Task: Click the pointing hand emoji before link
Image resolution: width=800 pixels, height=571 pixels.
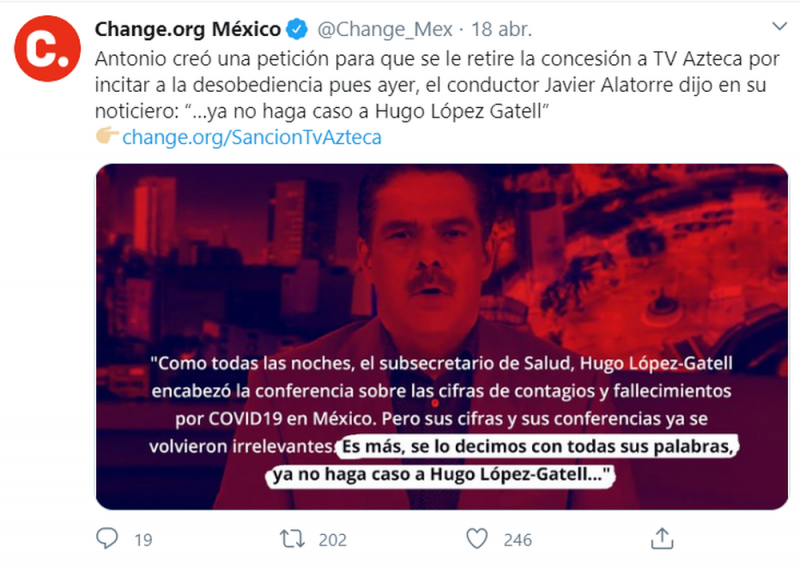Action: pos(107,136)
